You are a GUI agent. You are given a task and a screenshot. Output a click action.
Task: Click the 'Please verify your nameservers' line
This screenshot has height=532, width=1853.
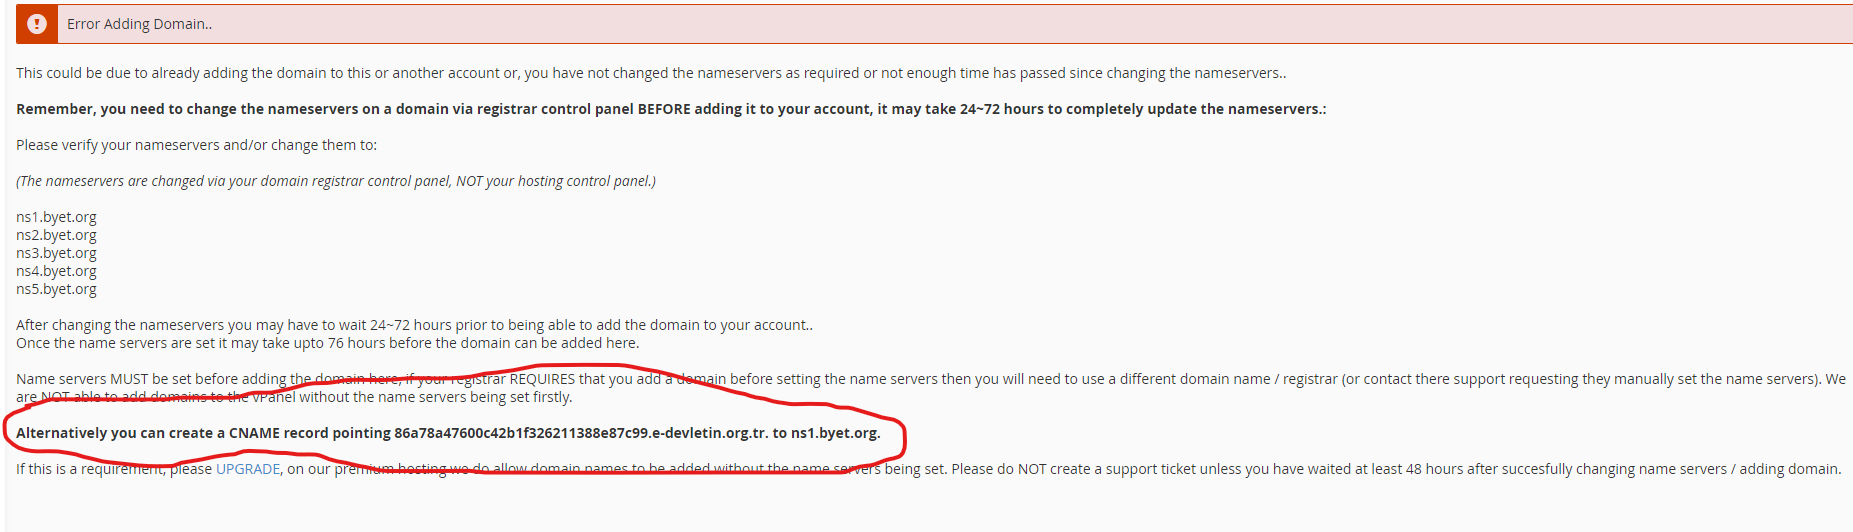pos(196,145)
